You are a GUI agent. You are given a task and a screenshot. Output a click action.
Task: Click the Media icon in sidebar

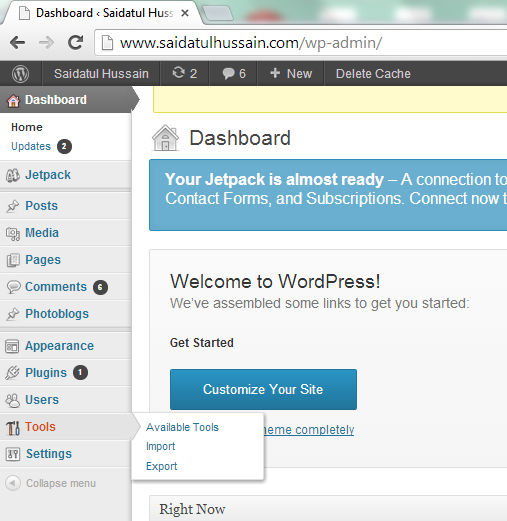coord(13,233)
